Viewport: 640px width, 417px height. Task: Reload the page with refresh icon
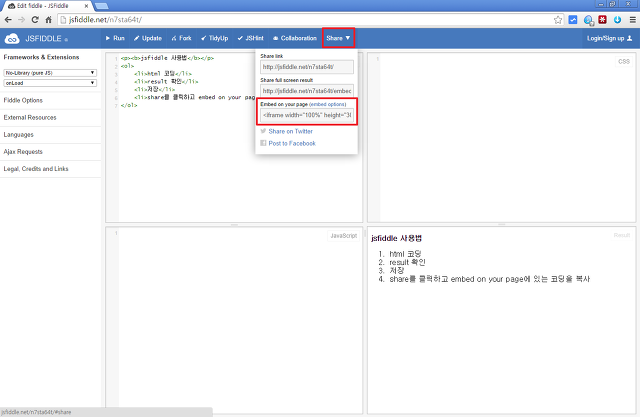coord(35,20)
